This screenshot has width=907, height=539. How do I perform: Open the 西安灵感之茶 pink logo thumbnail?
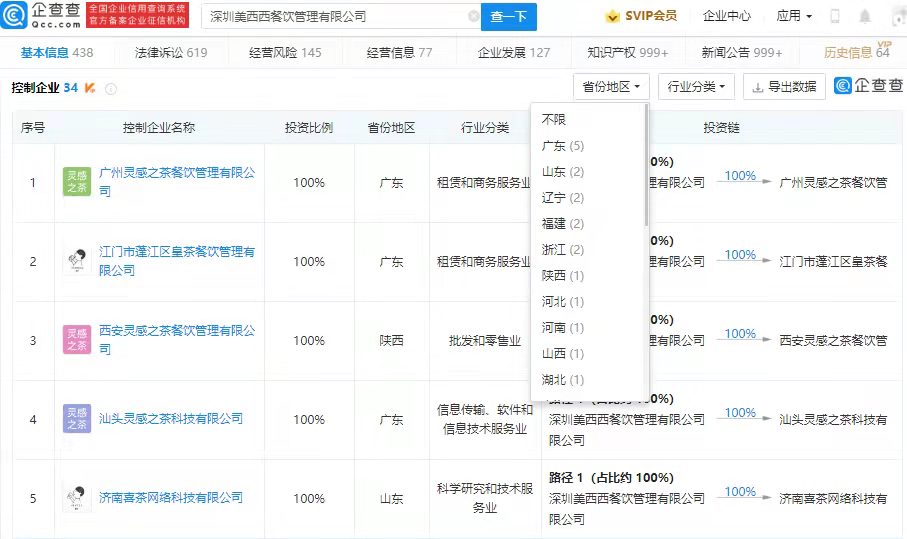[x=77, y=339]
